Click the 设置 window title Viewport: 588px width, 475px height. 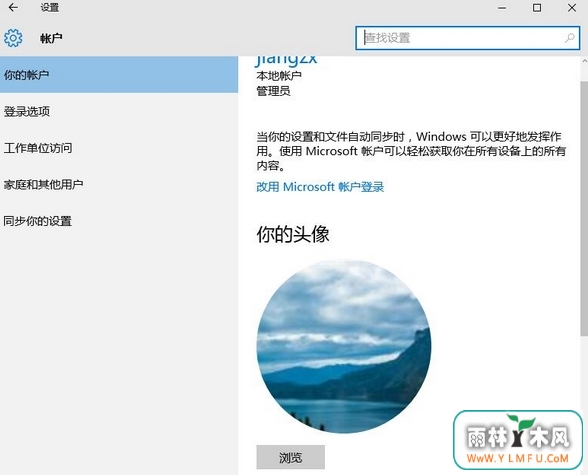pyautogui.click(x=50, y=7)
